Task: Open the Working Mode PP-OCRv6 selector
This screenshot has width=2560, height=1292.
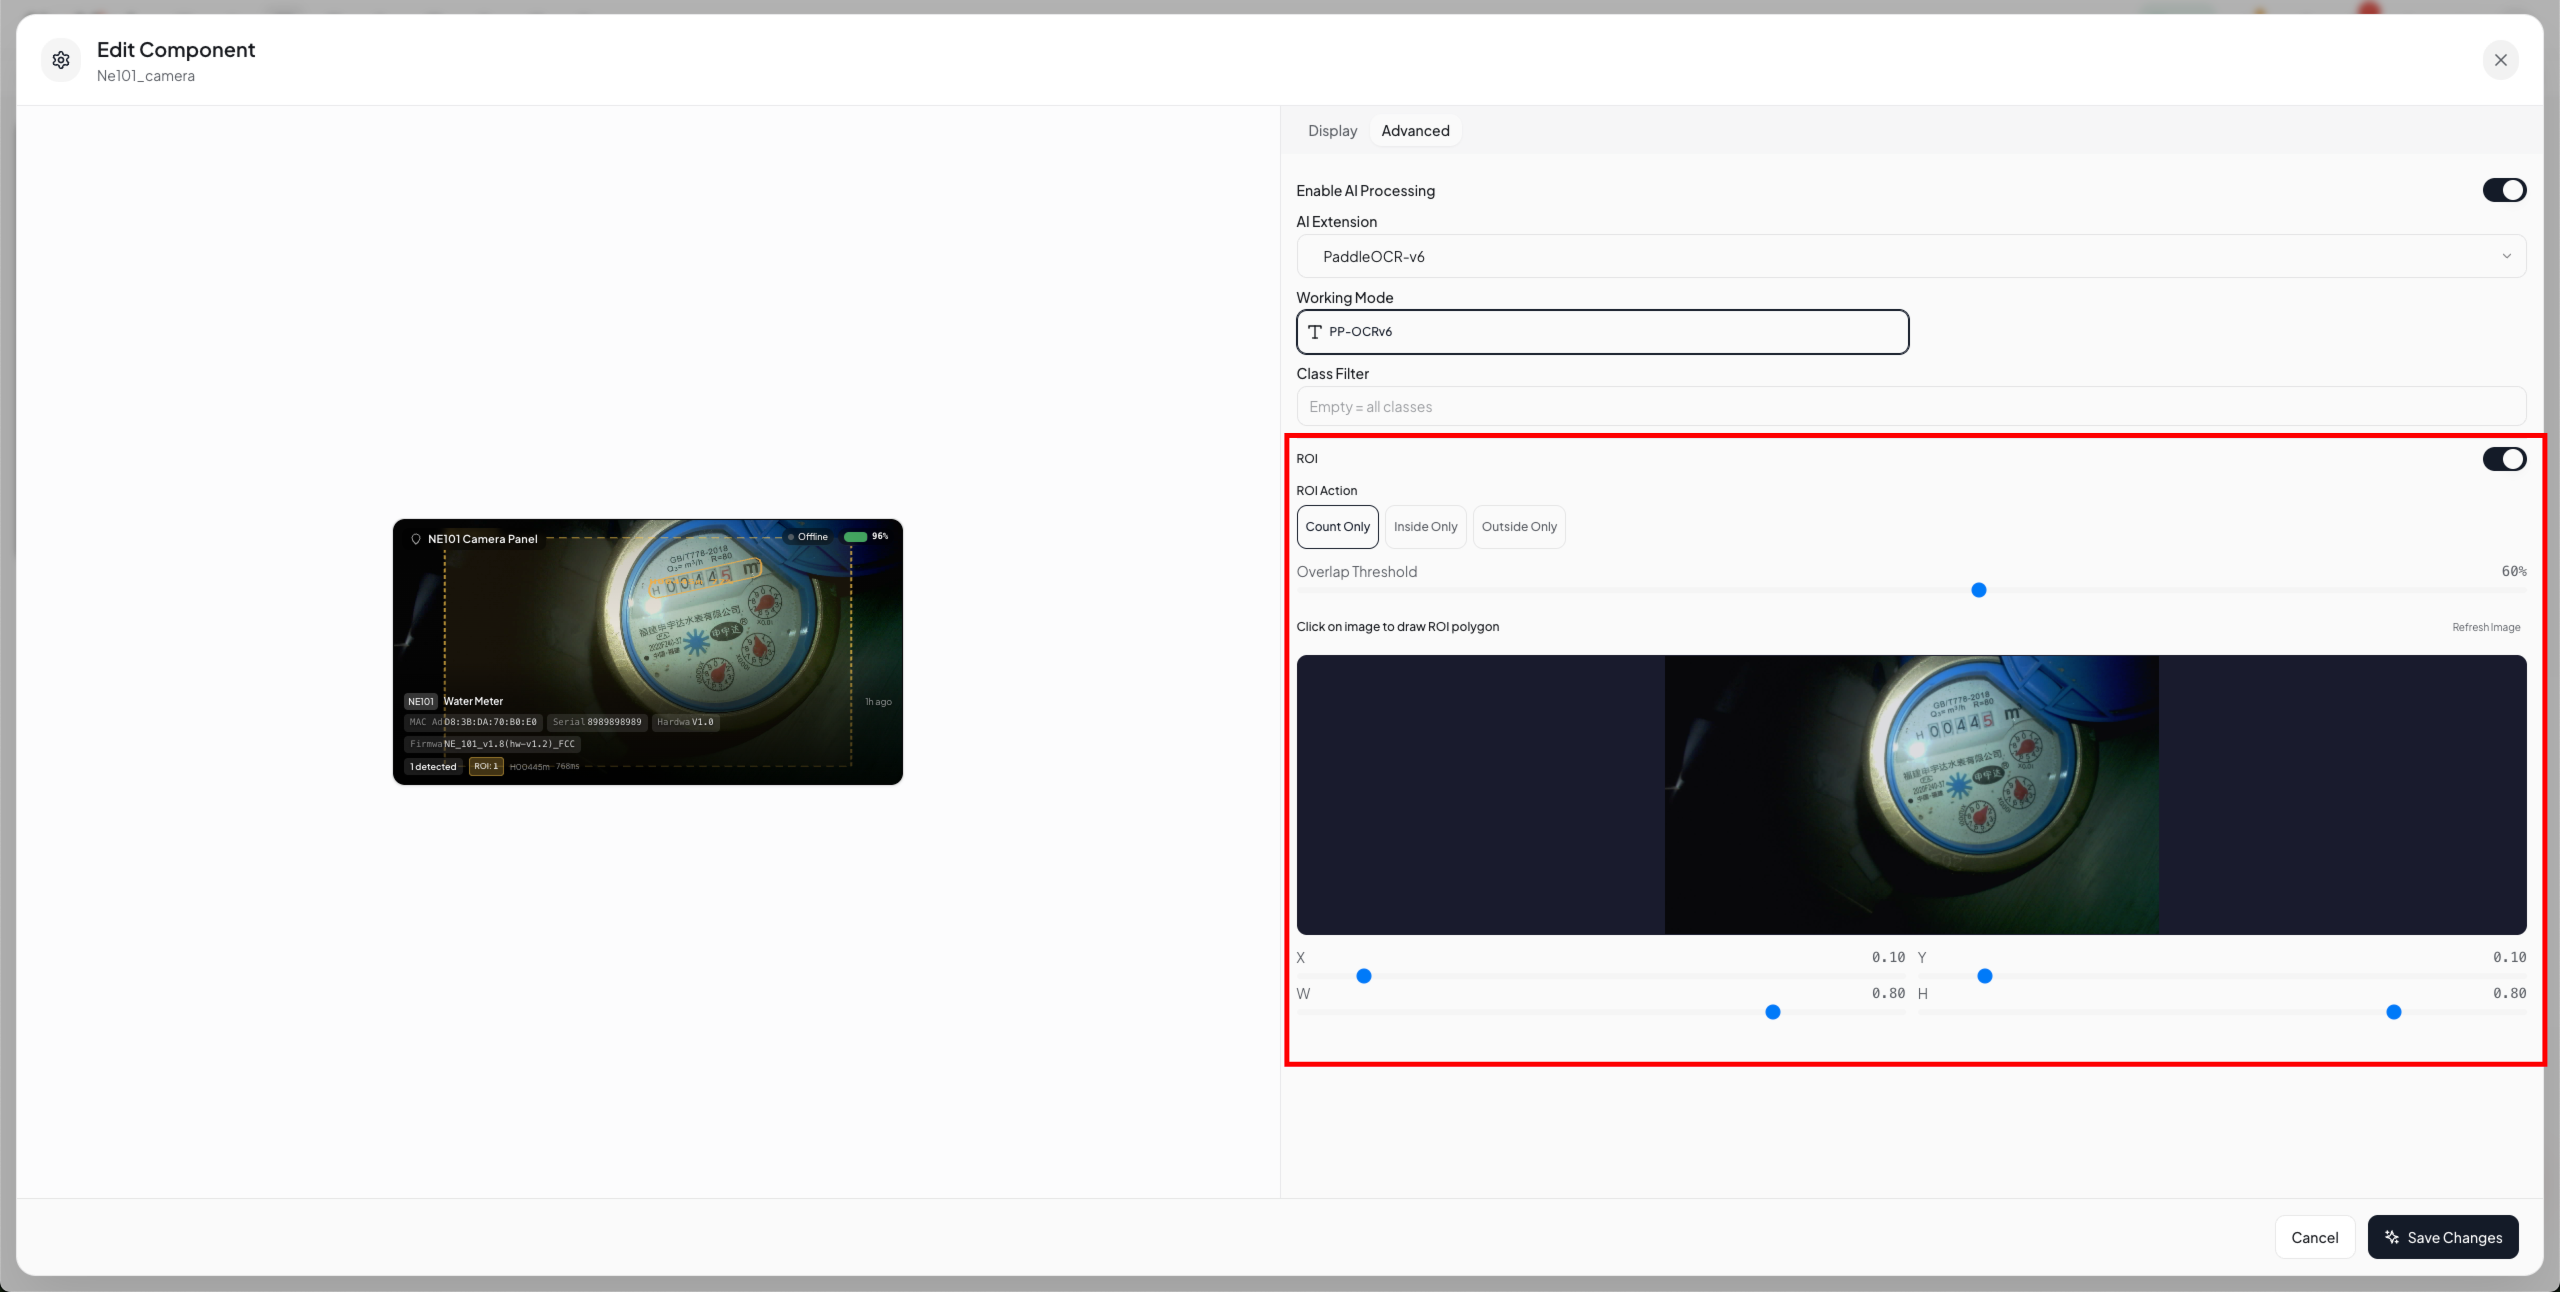Action: [1602, 332]
